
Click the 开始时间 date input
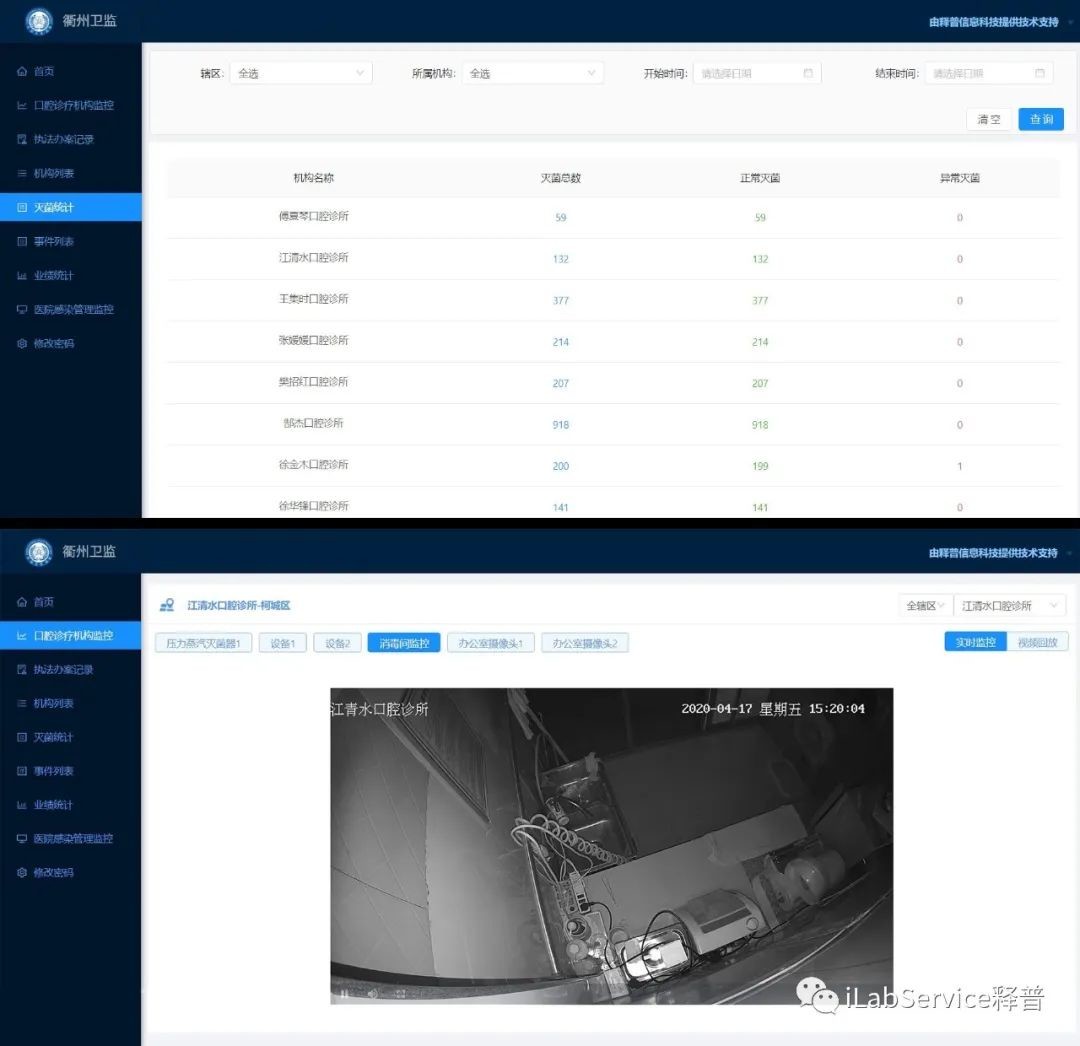point(756,73)
